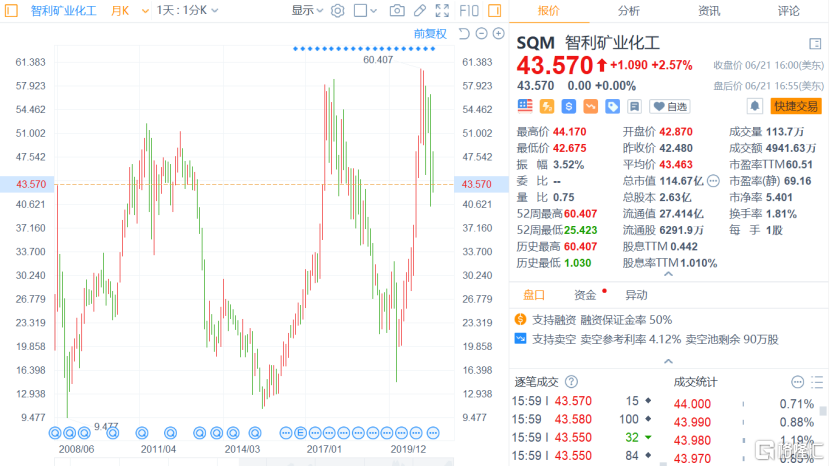The width and height of the screenshot is (830, 467).
Task: Click the 历史最低 1.030 value
Action: (x=578, y=263)
